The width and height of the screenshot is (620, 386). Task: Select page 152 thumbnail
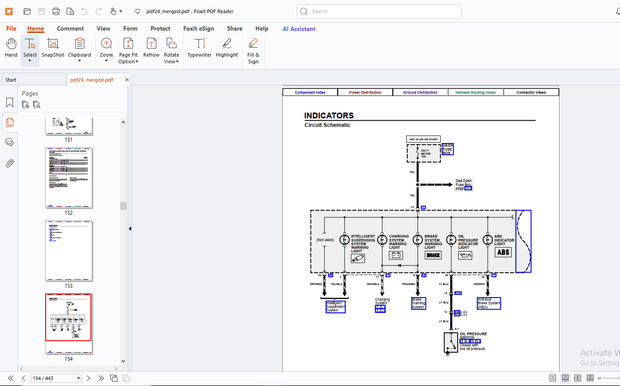69,178
